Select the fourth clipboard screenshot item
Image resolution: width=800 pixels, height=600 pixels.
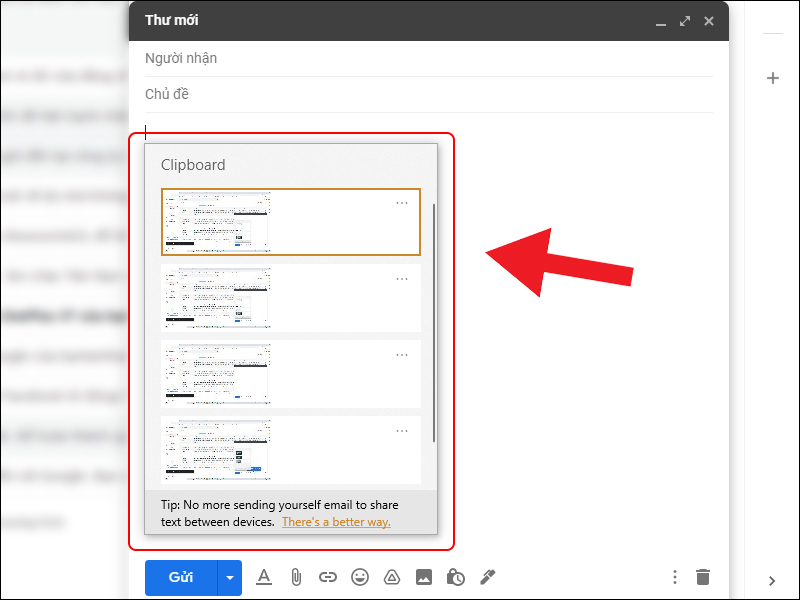[x=291, y=450]
